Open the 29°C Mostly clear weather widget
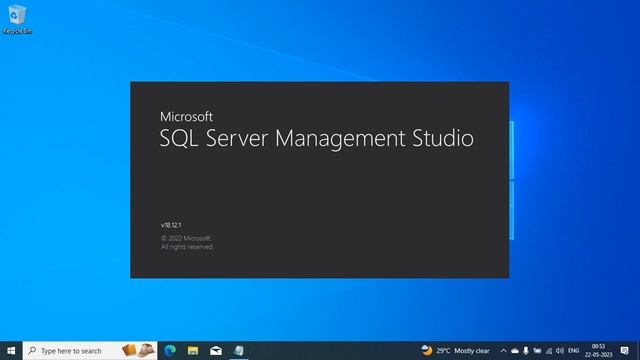 [455, 351]
